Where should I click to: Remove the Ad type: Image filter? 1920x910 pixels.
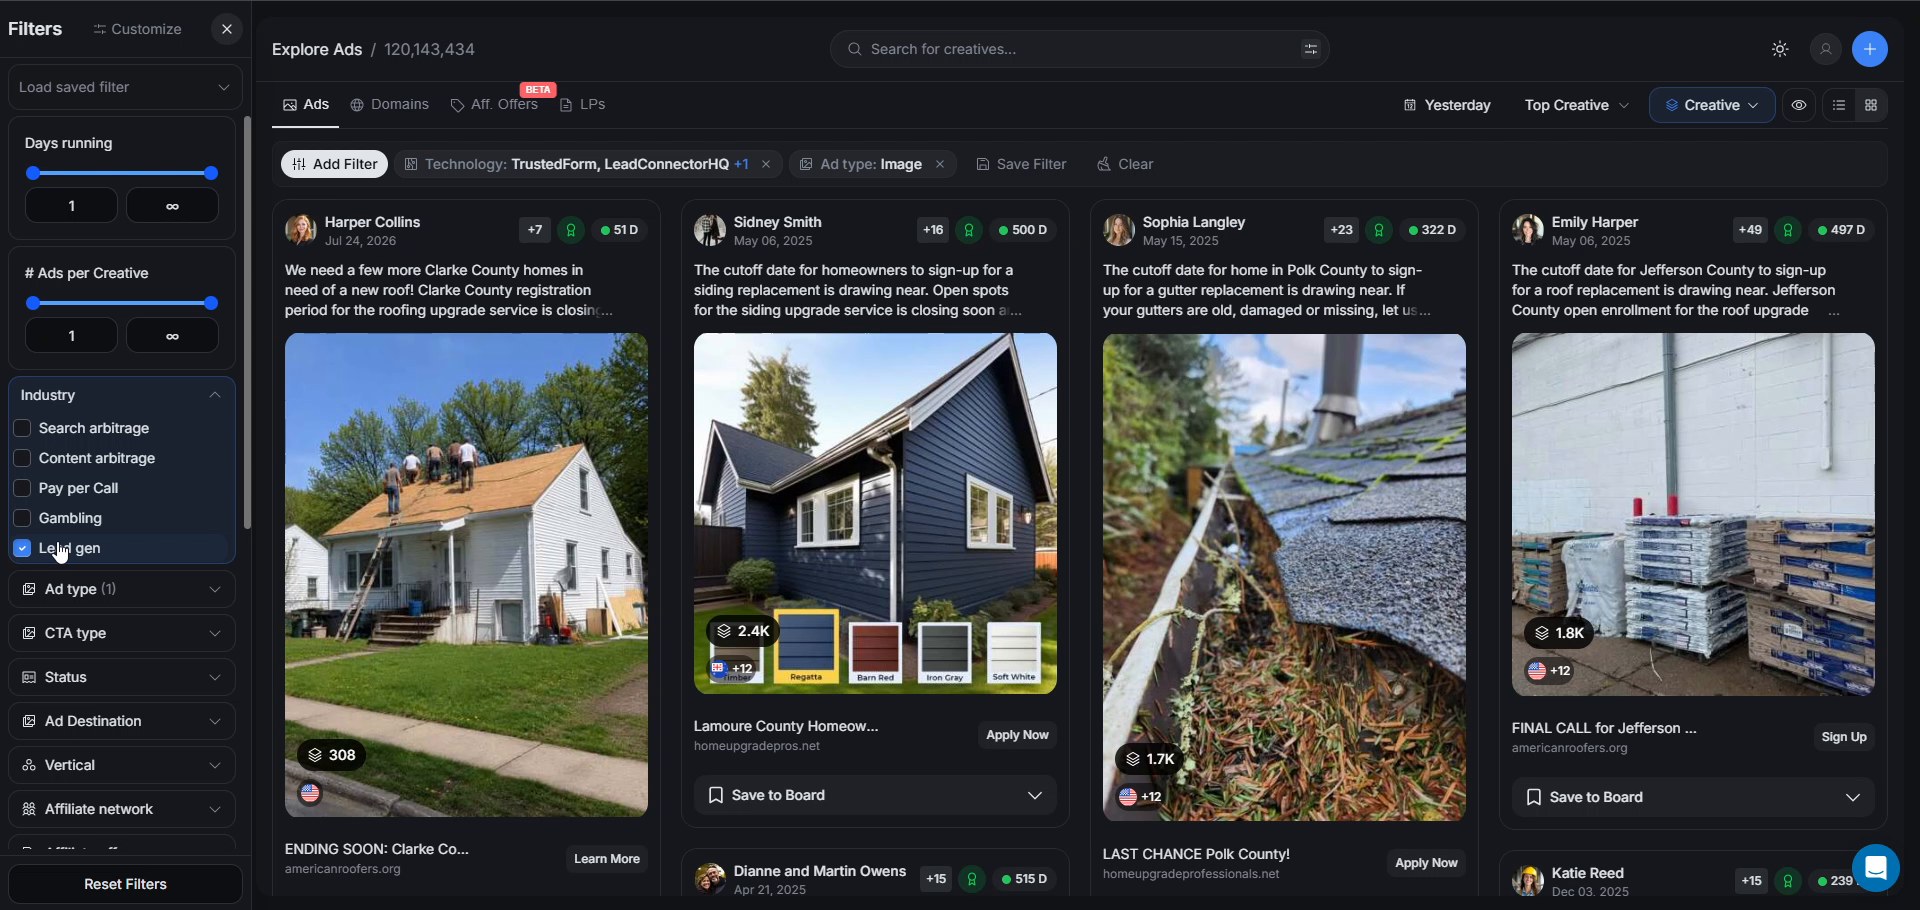pyautogui.click(x=940, y=164)
